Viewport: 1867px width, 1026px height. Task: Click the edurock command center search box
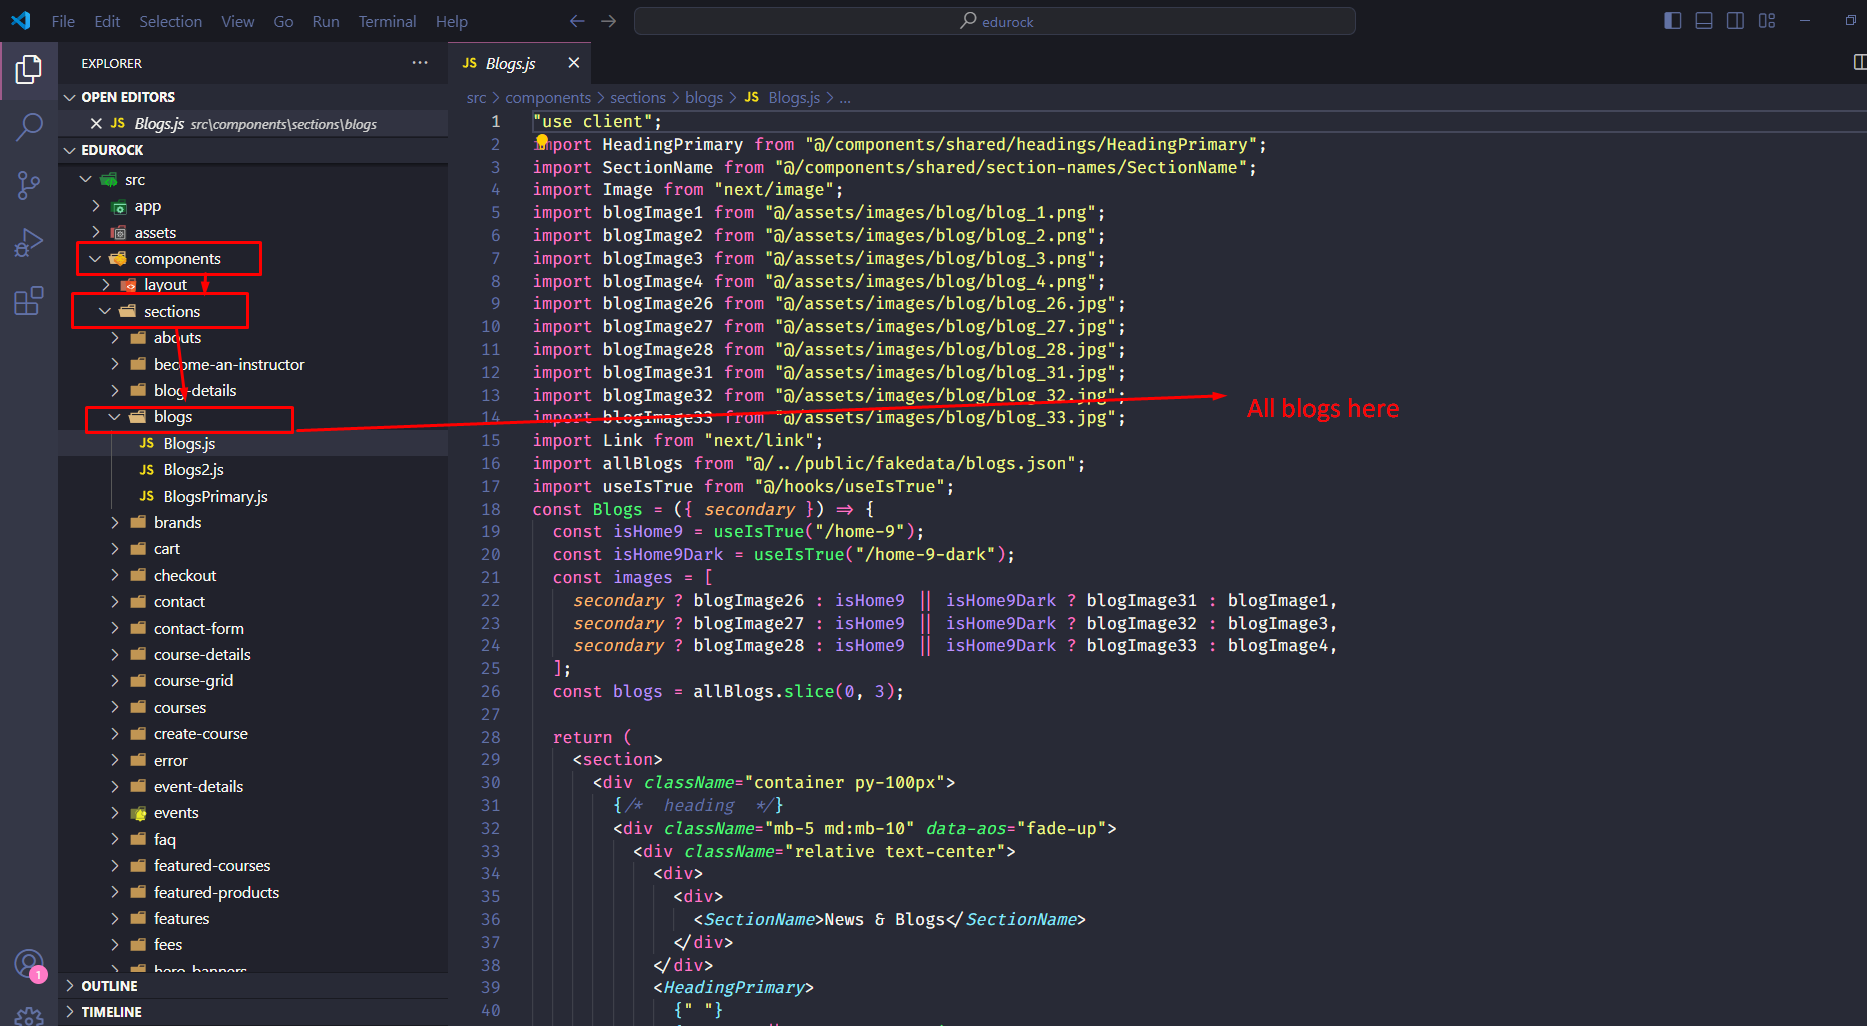[995, 21]
